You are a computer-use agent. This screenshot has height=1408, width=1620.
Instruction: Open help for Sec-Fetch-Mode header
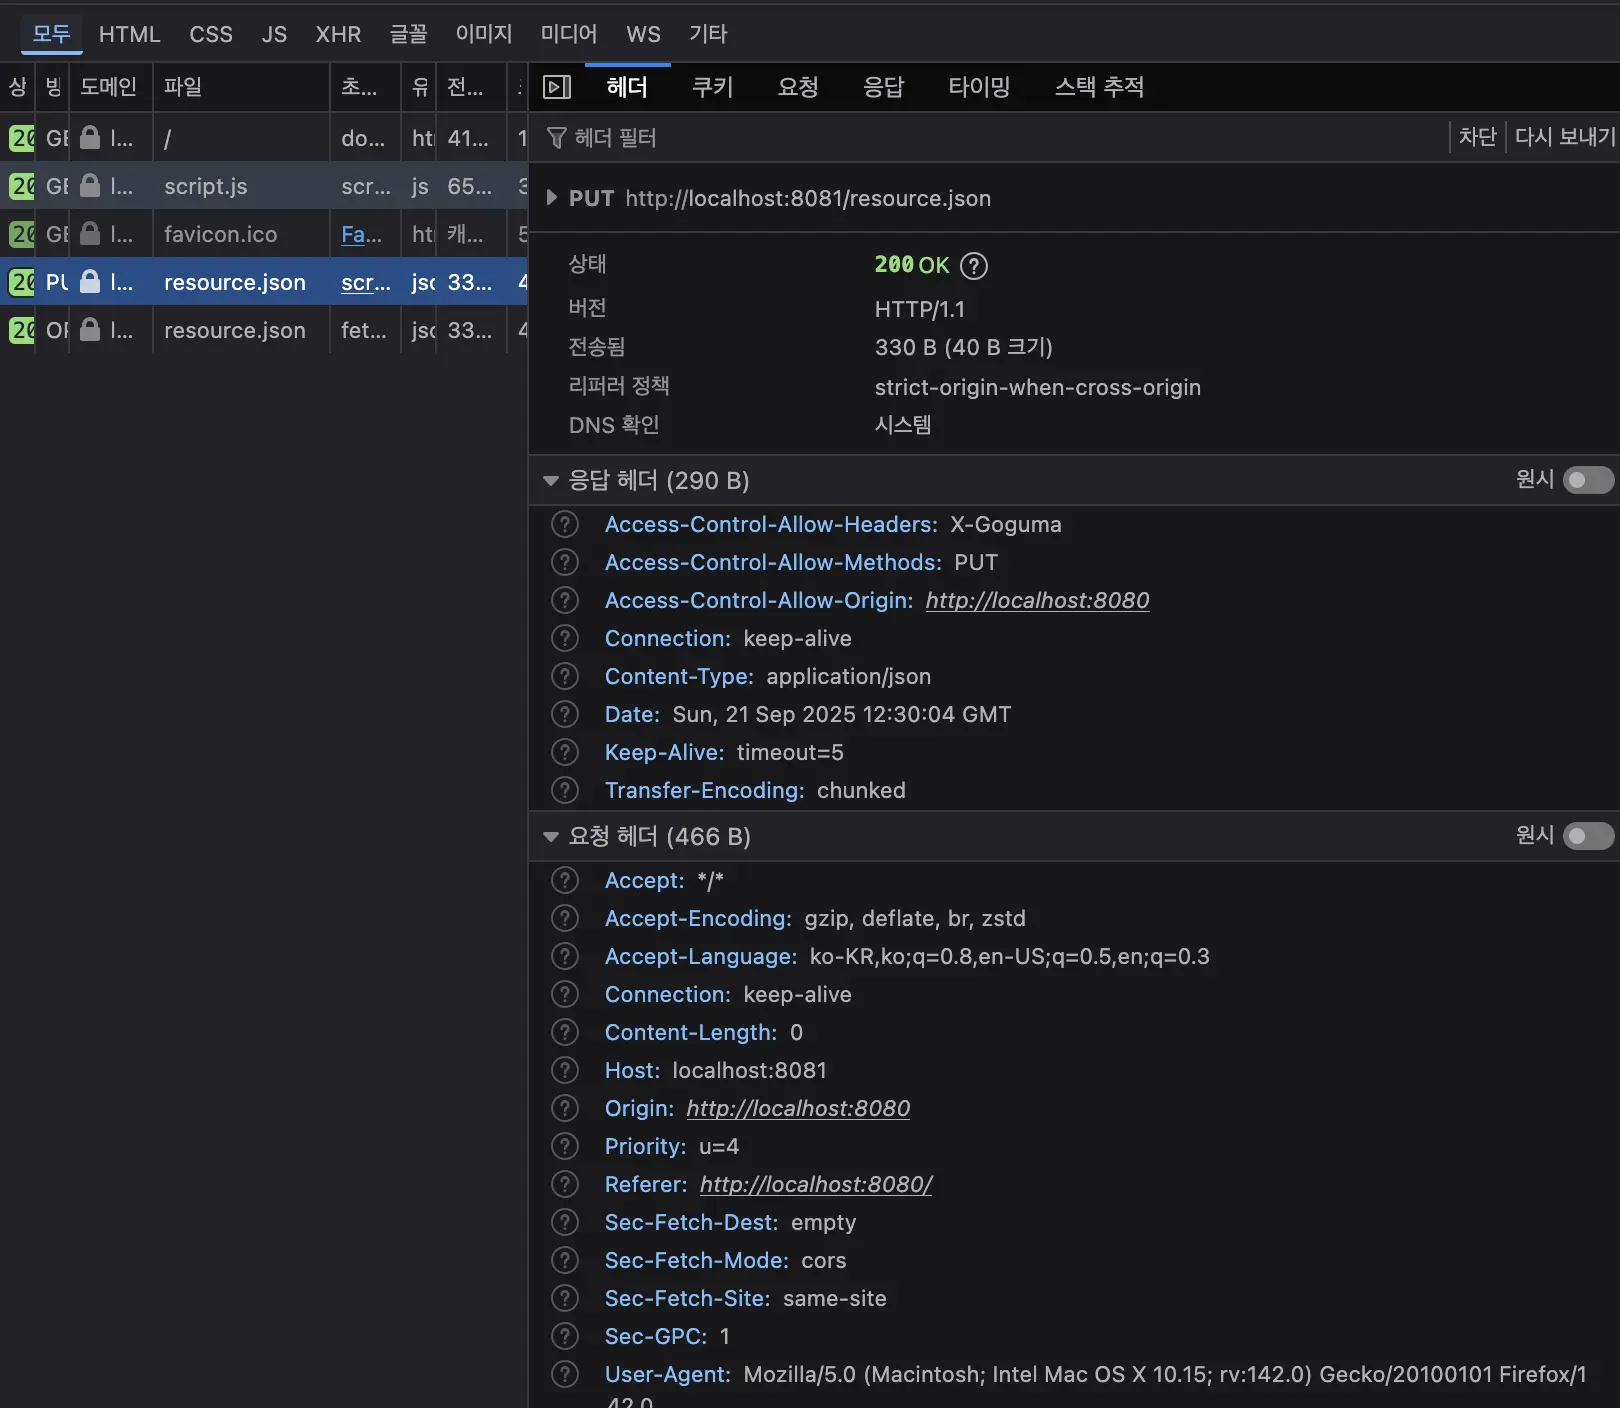pos(565,1261)
